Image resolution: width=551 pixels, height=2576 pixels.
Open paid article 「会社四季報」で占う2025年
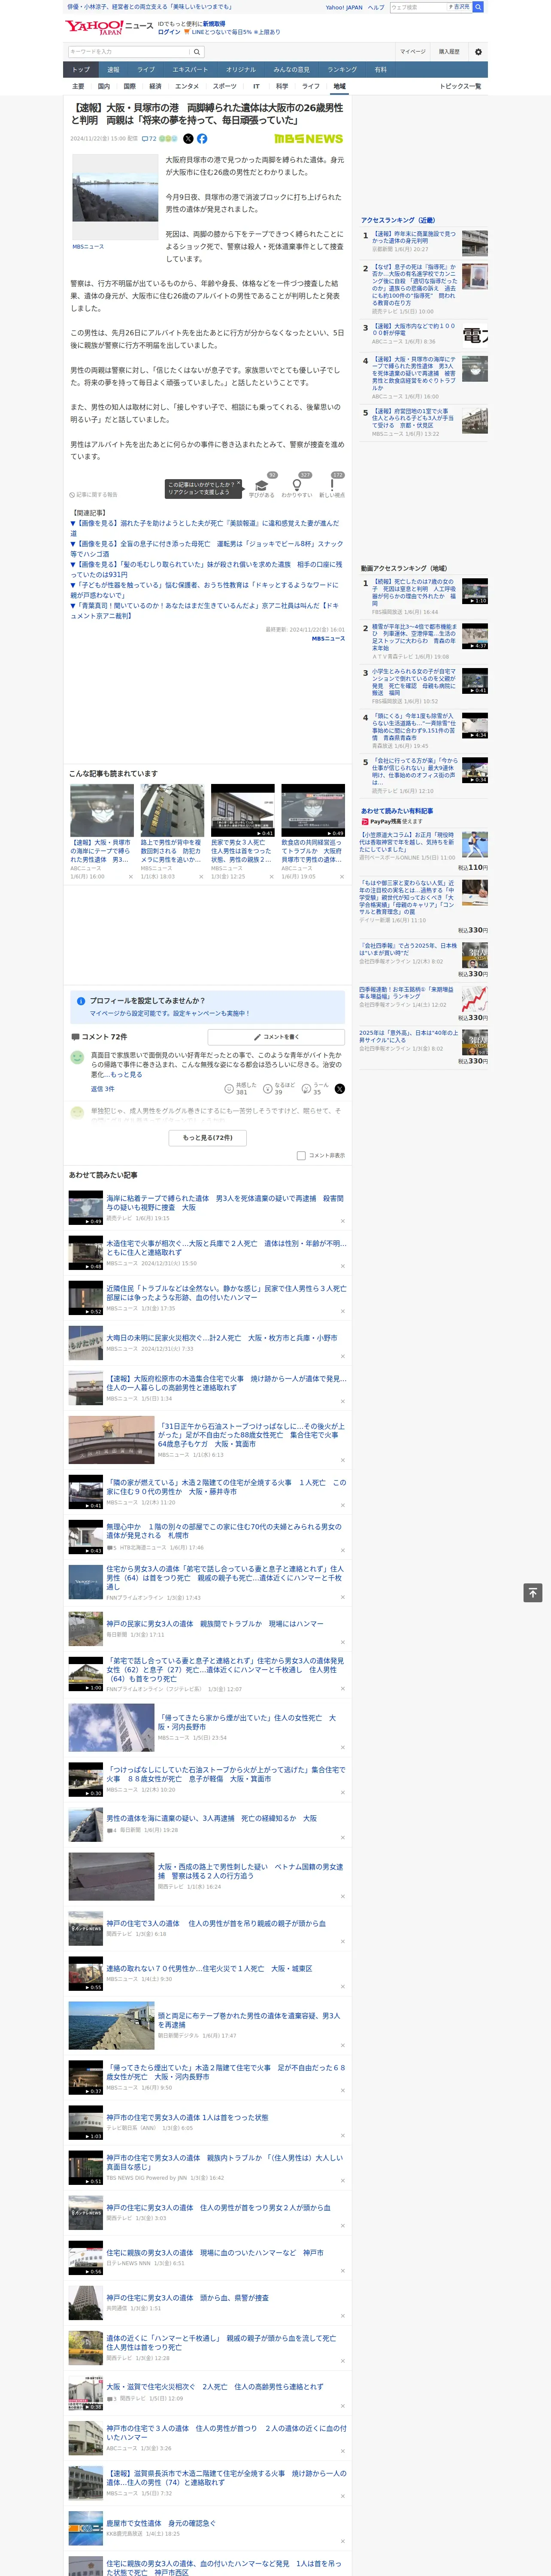click(408, 949)
